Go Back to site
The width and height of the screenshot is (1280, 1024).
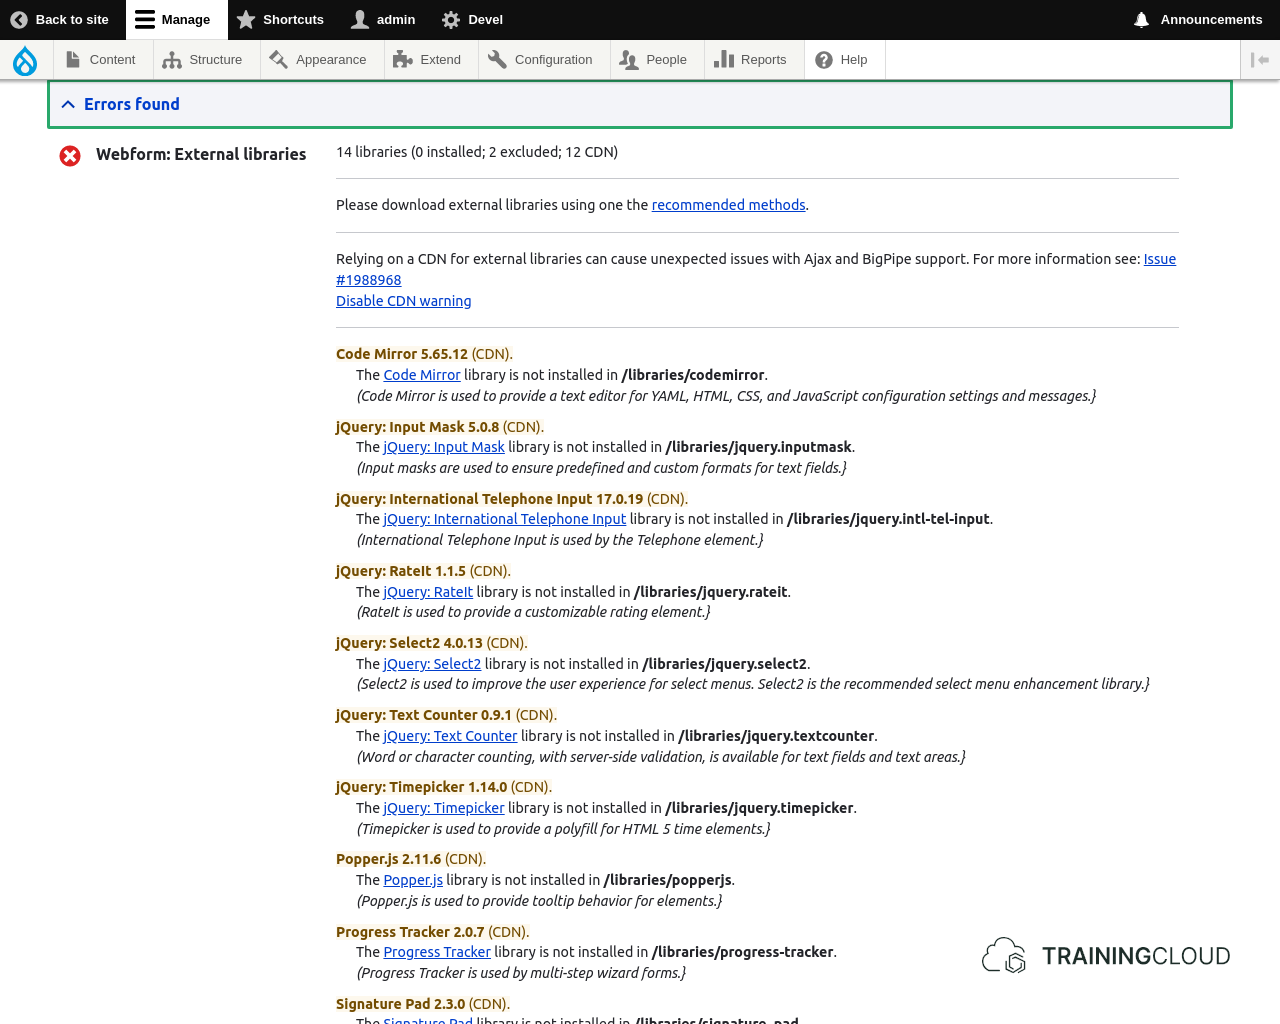click(x=60, y=20)
